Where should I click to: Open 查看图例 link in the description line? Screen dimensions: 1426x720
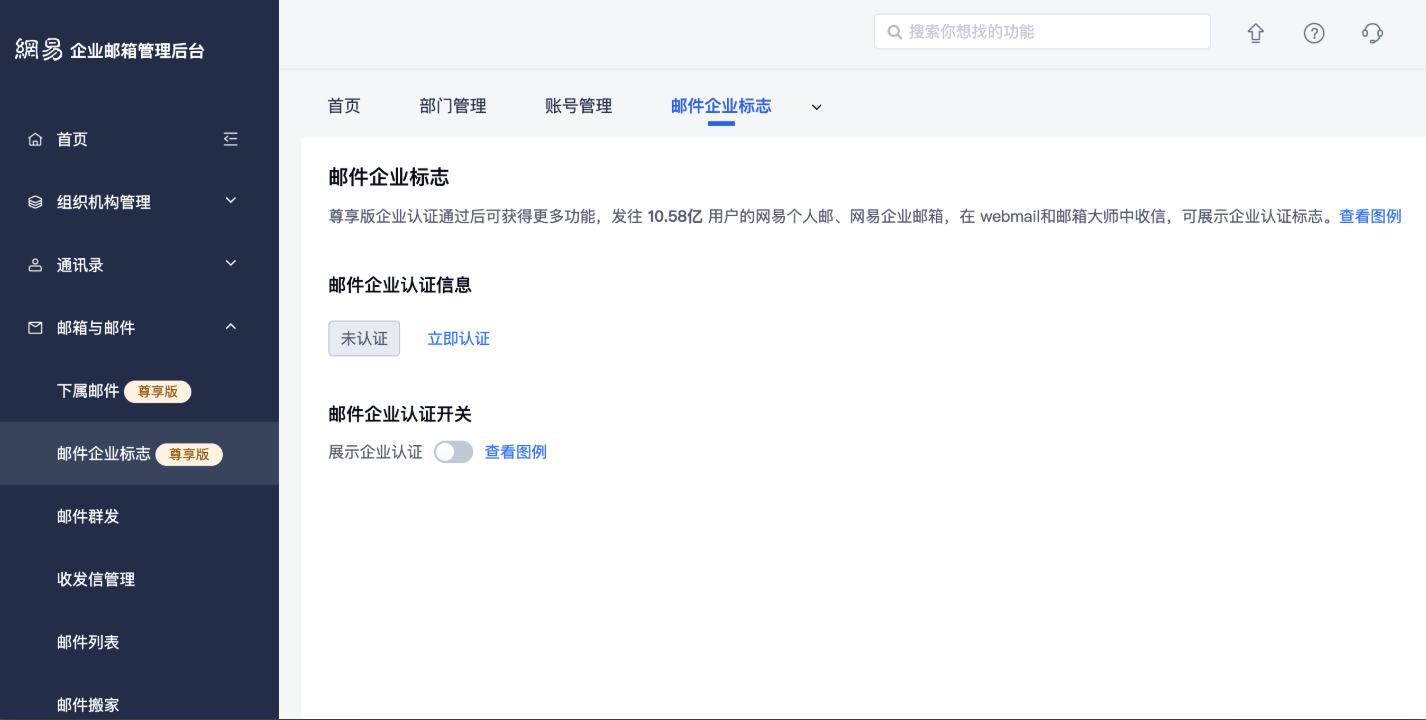point(1370,216)
